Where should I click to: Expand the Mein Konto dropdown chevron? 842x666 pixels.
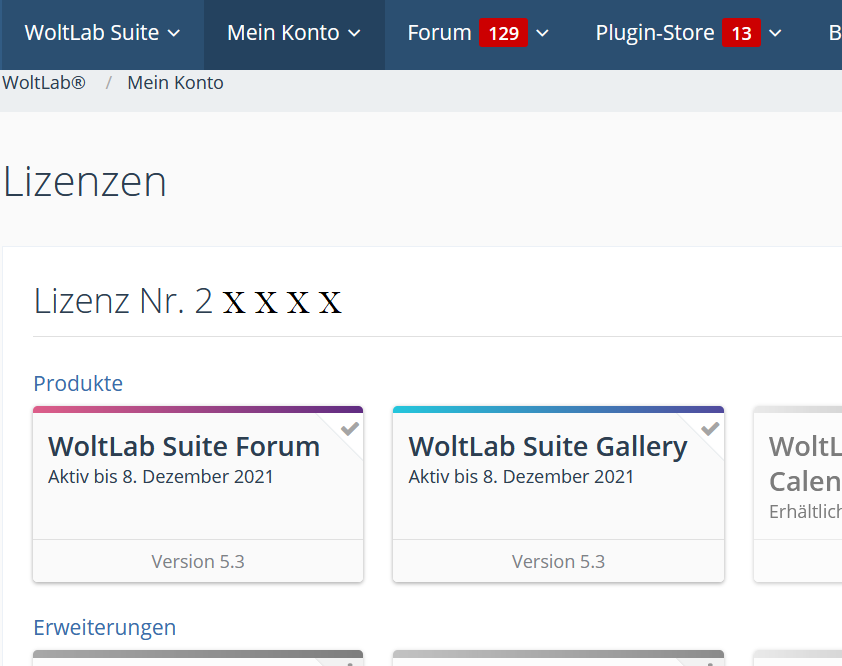tap(355, 34)
